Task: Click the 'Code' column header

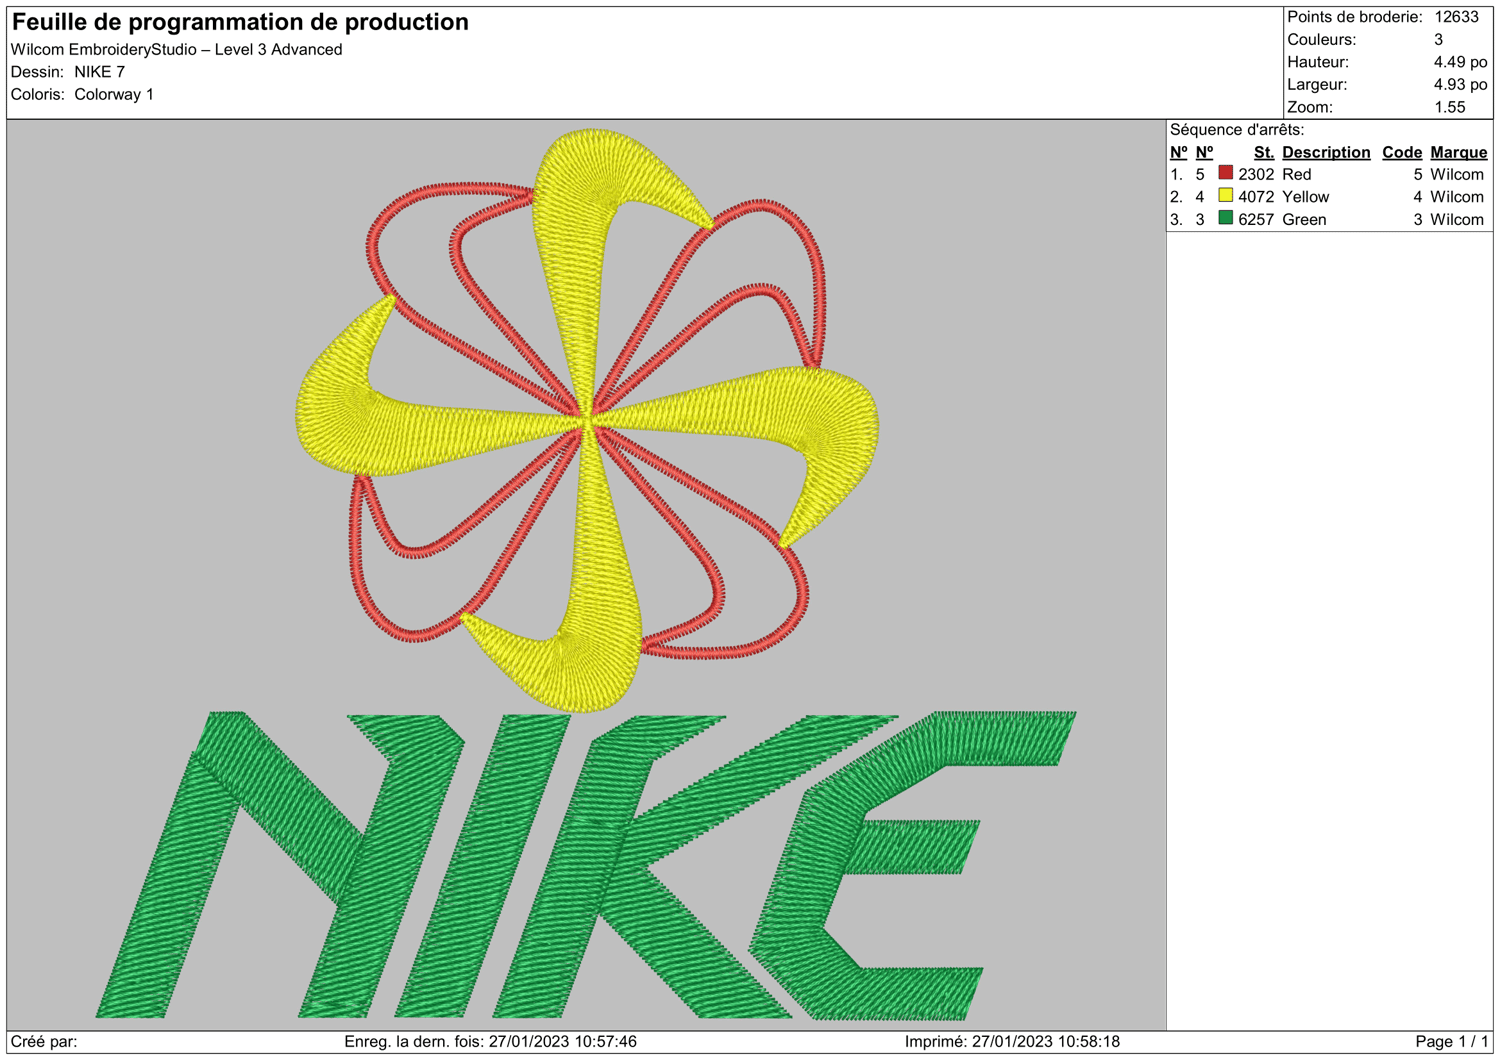Action: coord(1402,152)
